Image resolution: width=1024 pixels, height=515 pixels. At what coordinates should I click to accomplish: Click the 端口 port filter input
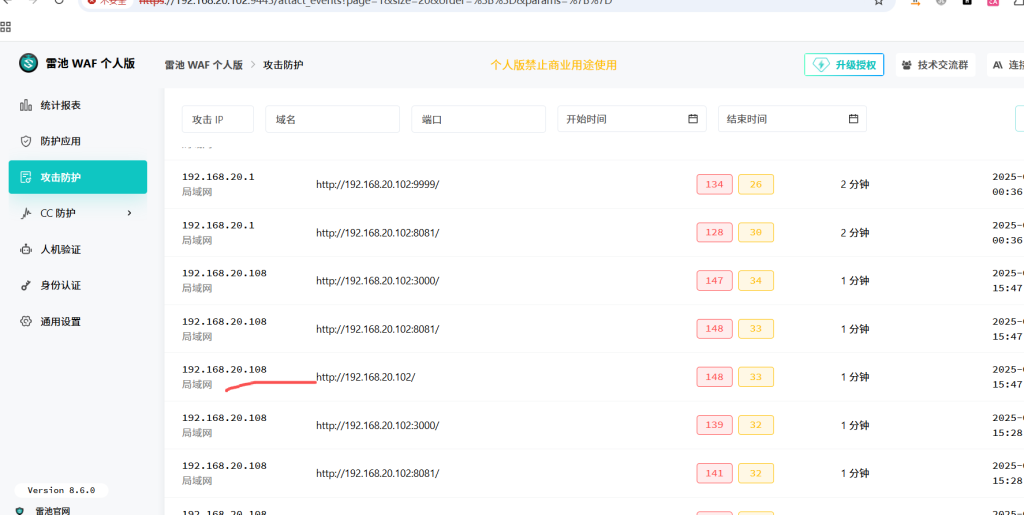478,119
